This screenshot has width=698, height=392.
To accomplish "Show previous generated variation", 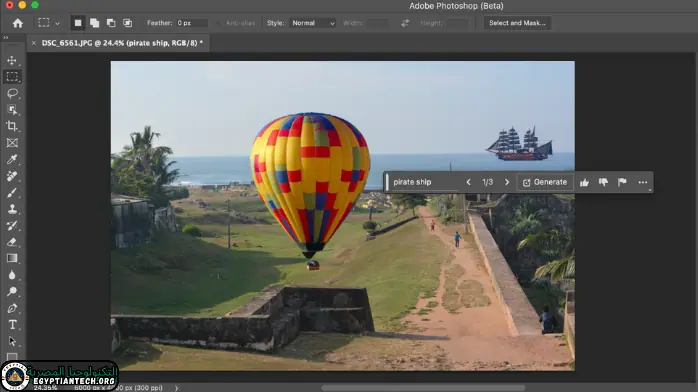I will (x=468, y=182).
